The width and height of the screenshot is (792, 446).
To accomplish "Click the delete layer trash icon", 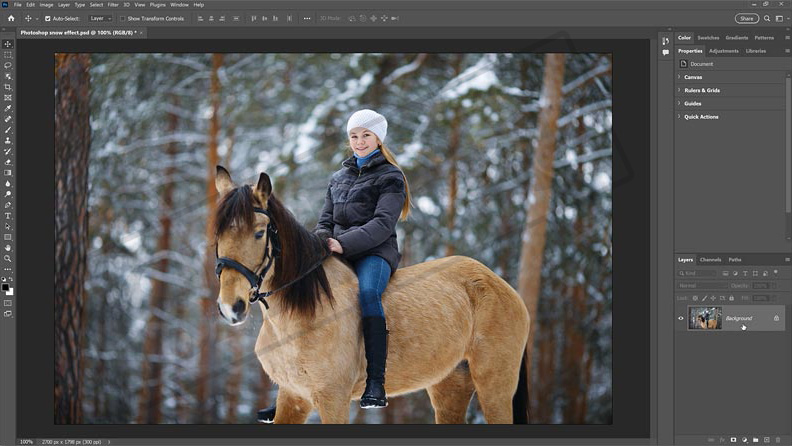I will [780, 439].
